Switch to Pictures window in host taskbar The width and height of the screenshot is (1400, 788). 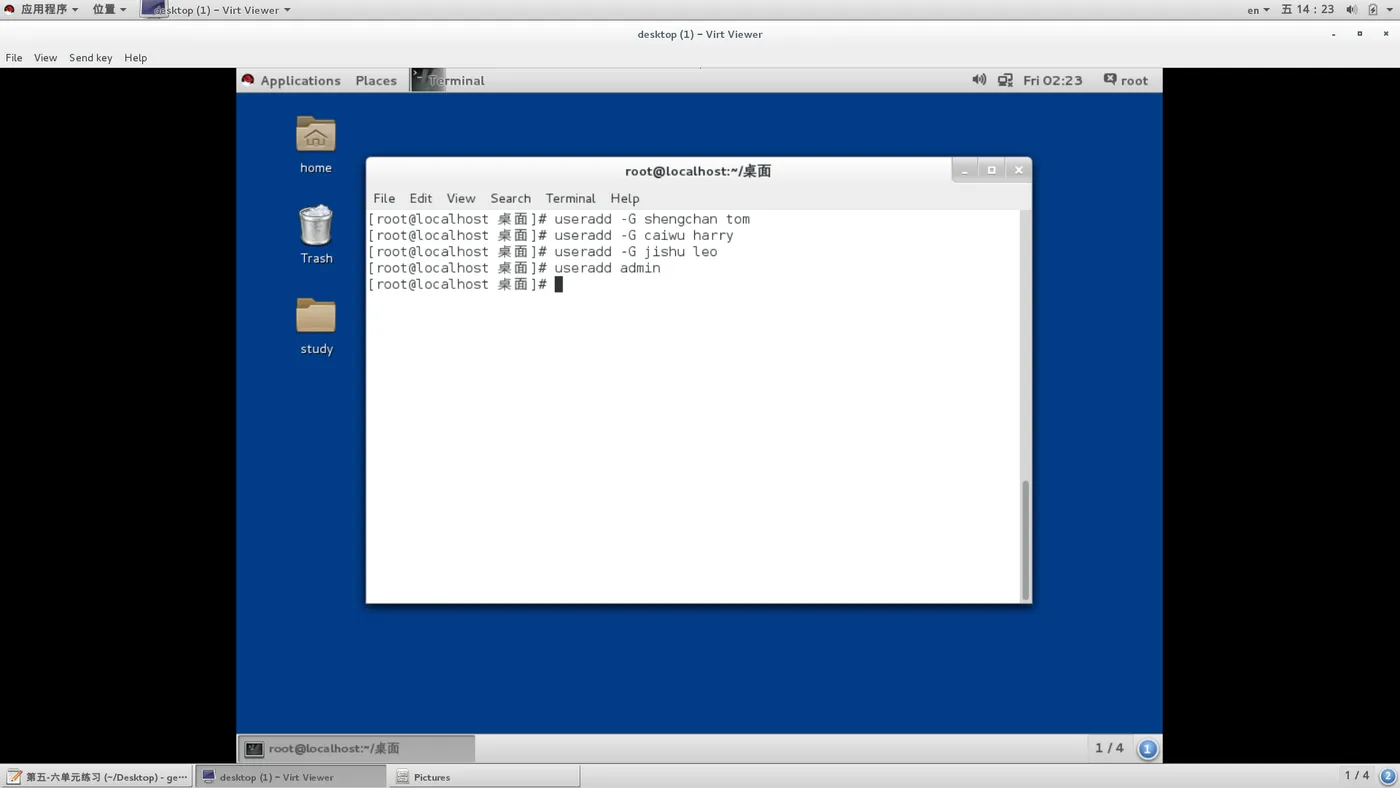tap(484, 777)
